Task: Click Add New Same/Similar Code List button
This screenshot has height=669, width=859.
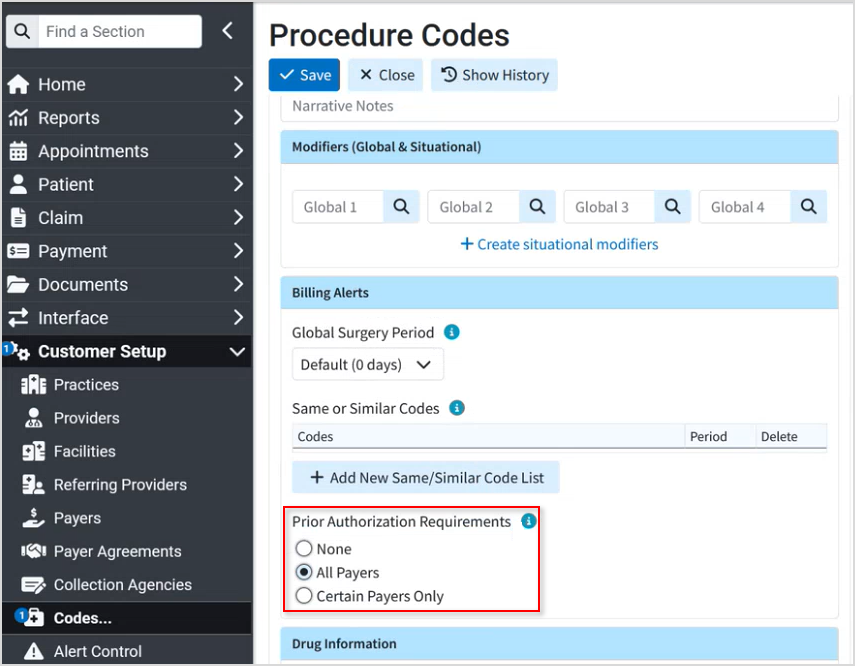Action: point(428,479)
